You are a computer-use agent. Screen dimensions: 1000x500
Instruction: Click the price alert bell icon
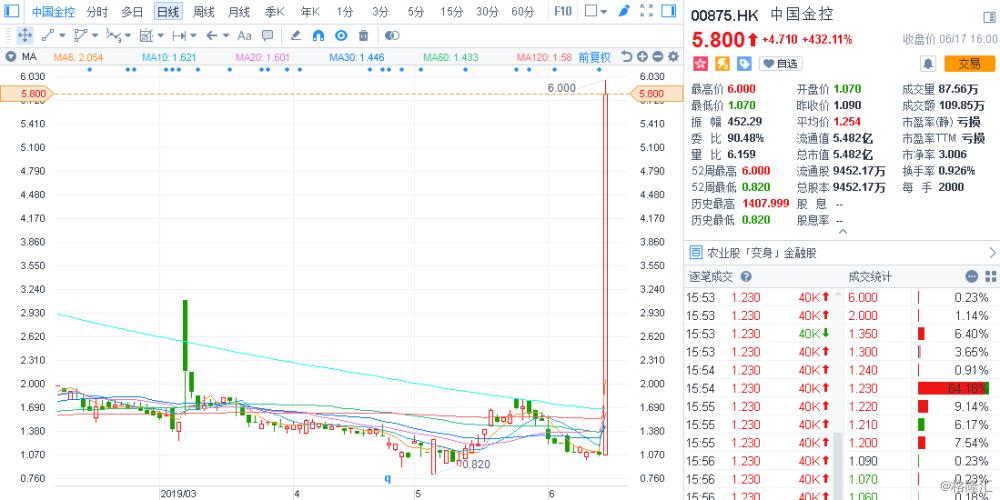coord(927,64)
